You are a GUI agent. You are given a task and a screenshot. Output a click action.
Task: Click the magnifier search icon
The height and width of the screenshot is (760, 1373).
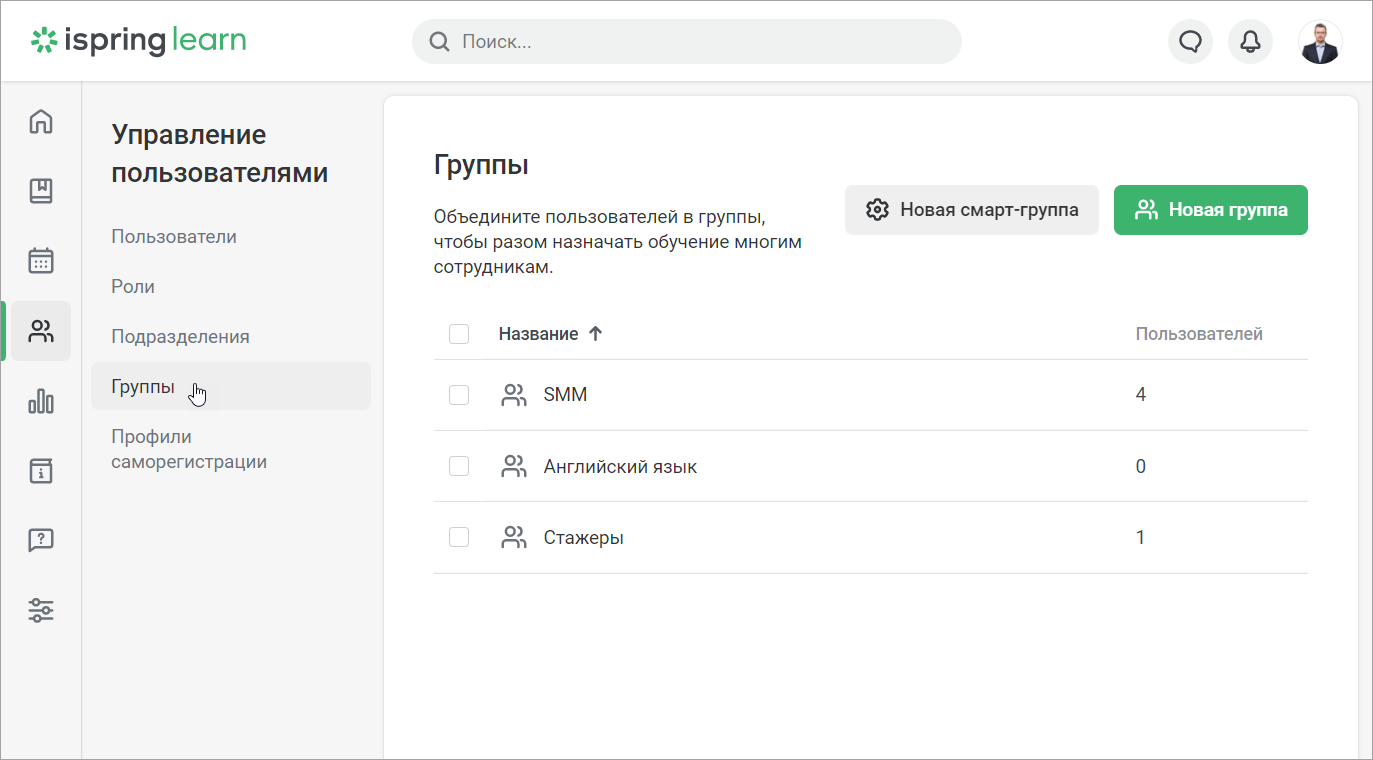pyautogui.click(x=438, y=42)
